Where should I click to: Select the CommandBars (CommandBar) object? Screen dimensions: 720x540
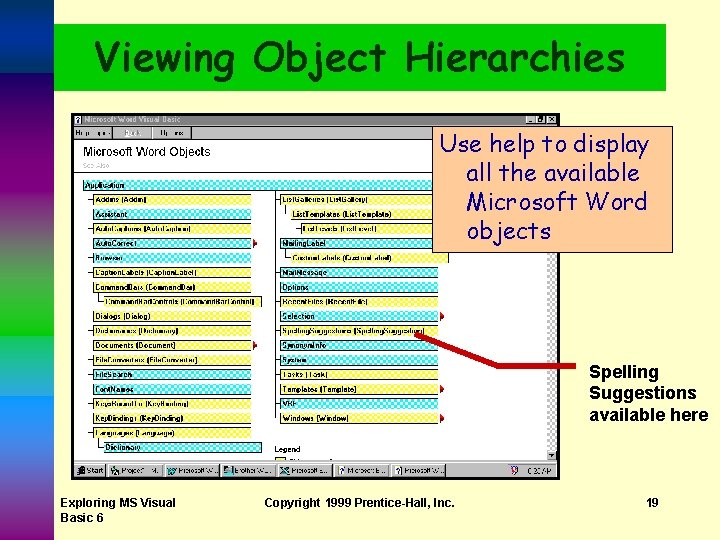pyautogui.click(x=172, y=287)
